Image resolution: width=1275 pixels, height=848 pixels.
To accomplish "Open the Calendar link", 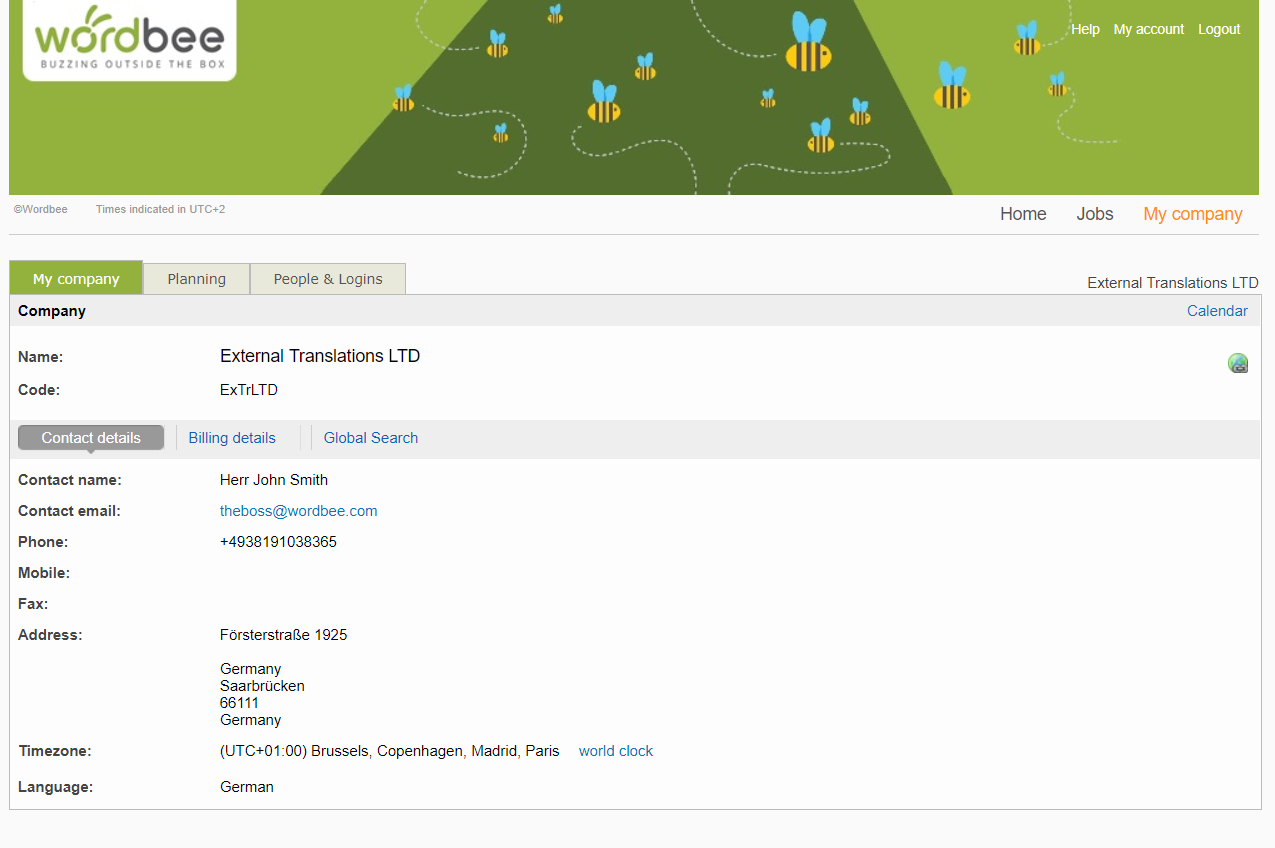I will [x=1216, y=311].
